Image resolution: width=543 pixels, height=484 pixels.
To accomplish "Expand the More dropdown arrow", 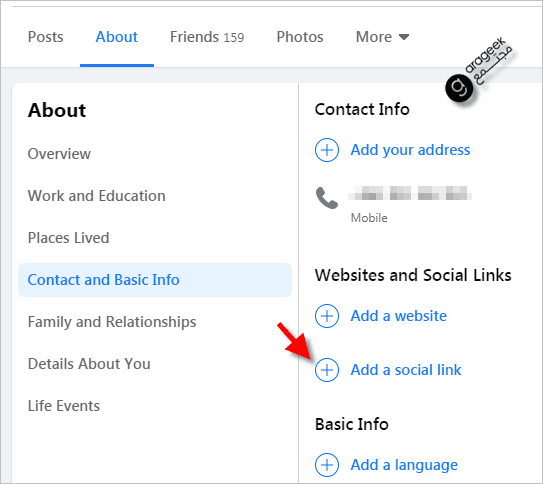I will click(x=404, y=37).
